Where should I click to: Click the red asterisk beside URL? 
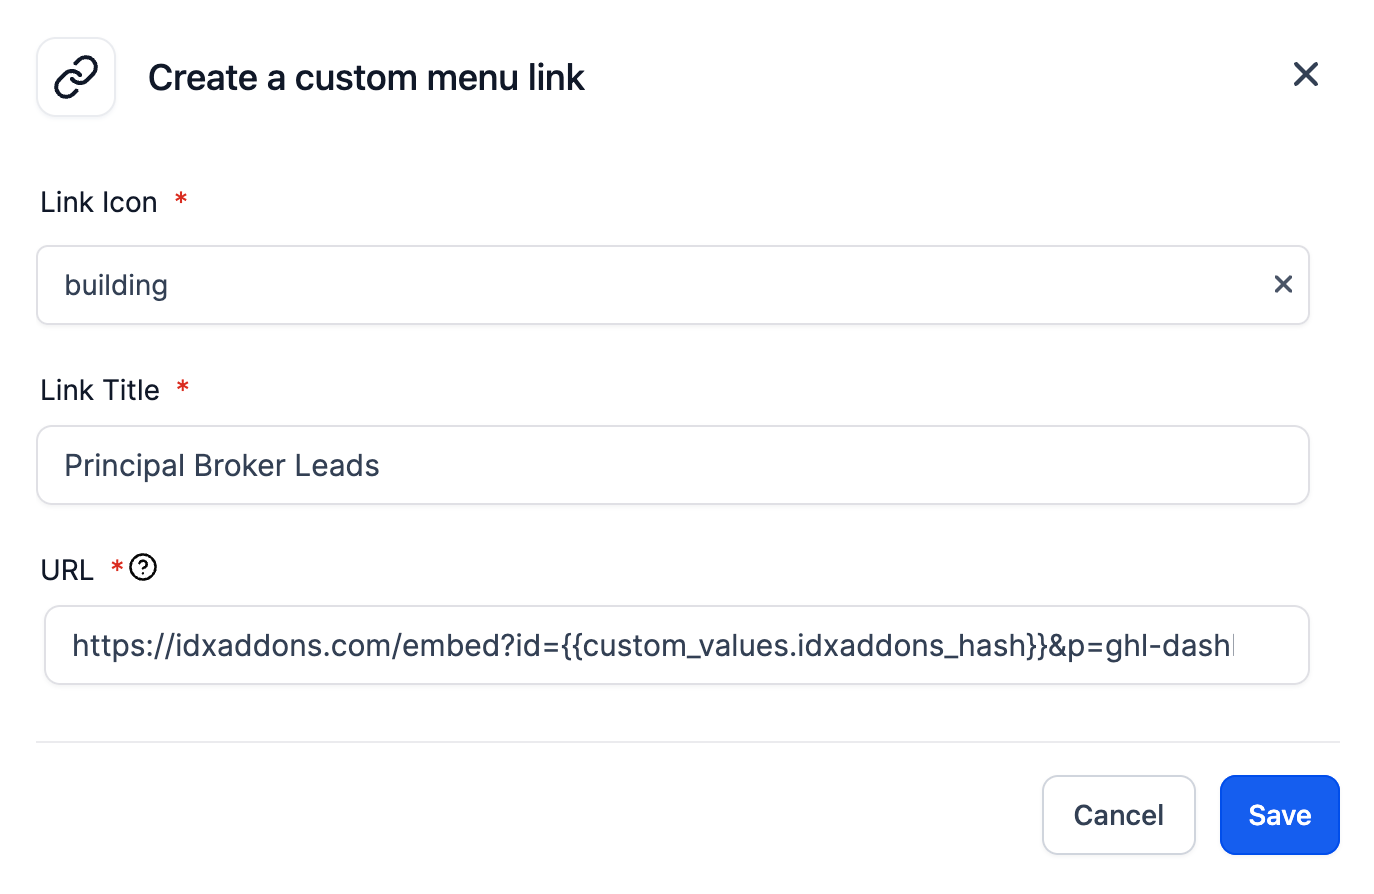(117, 567)
